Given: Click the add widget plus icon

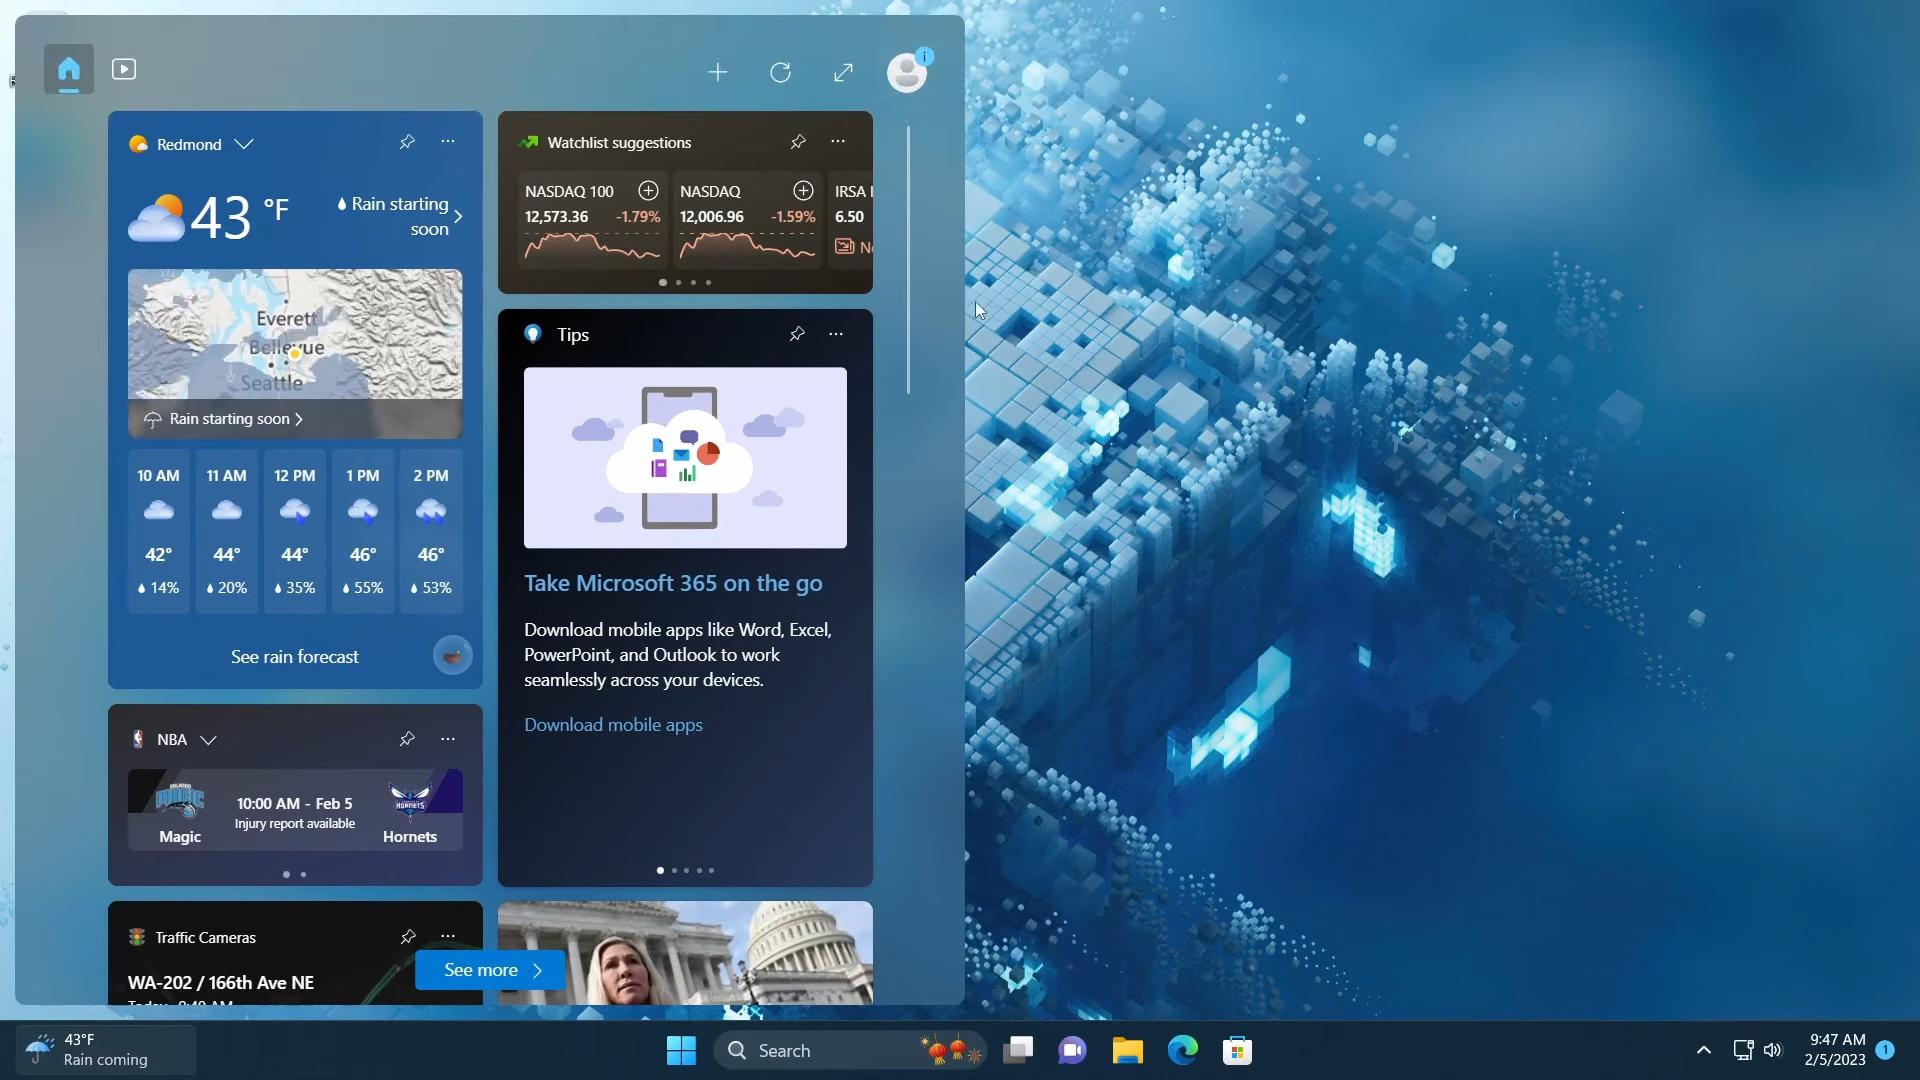Looking at the screenshot, I should click(x=717, y=71).
